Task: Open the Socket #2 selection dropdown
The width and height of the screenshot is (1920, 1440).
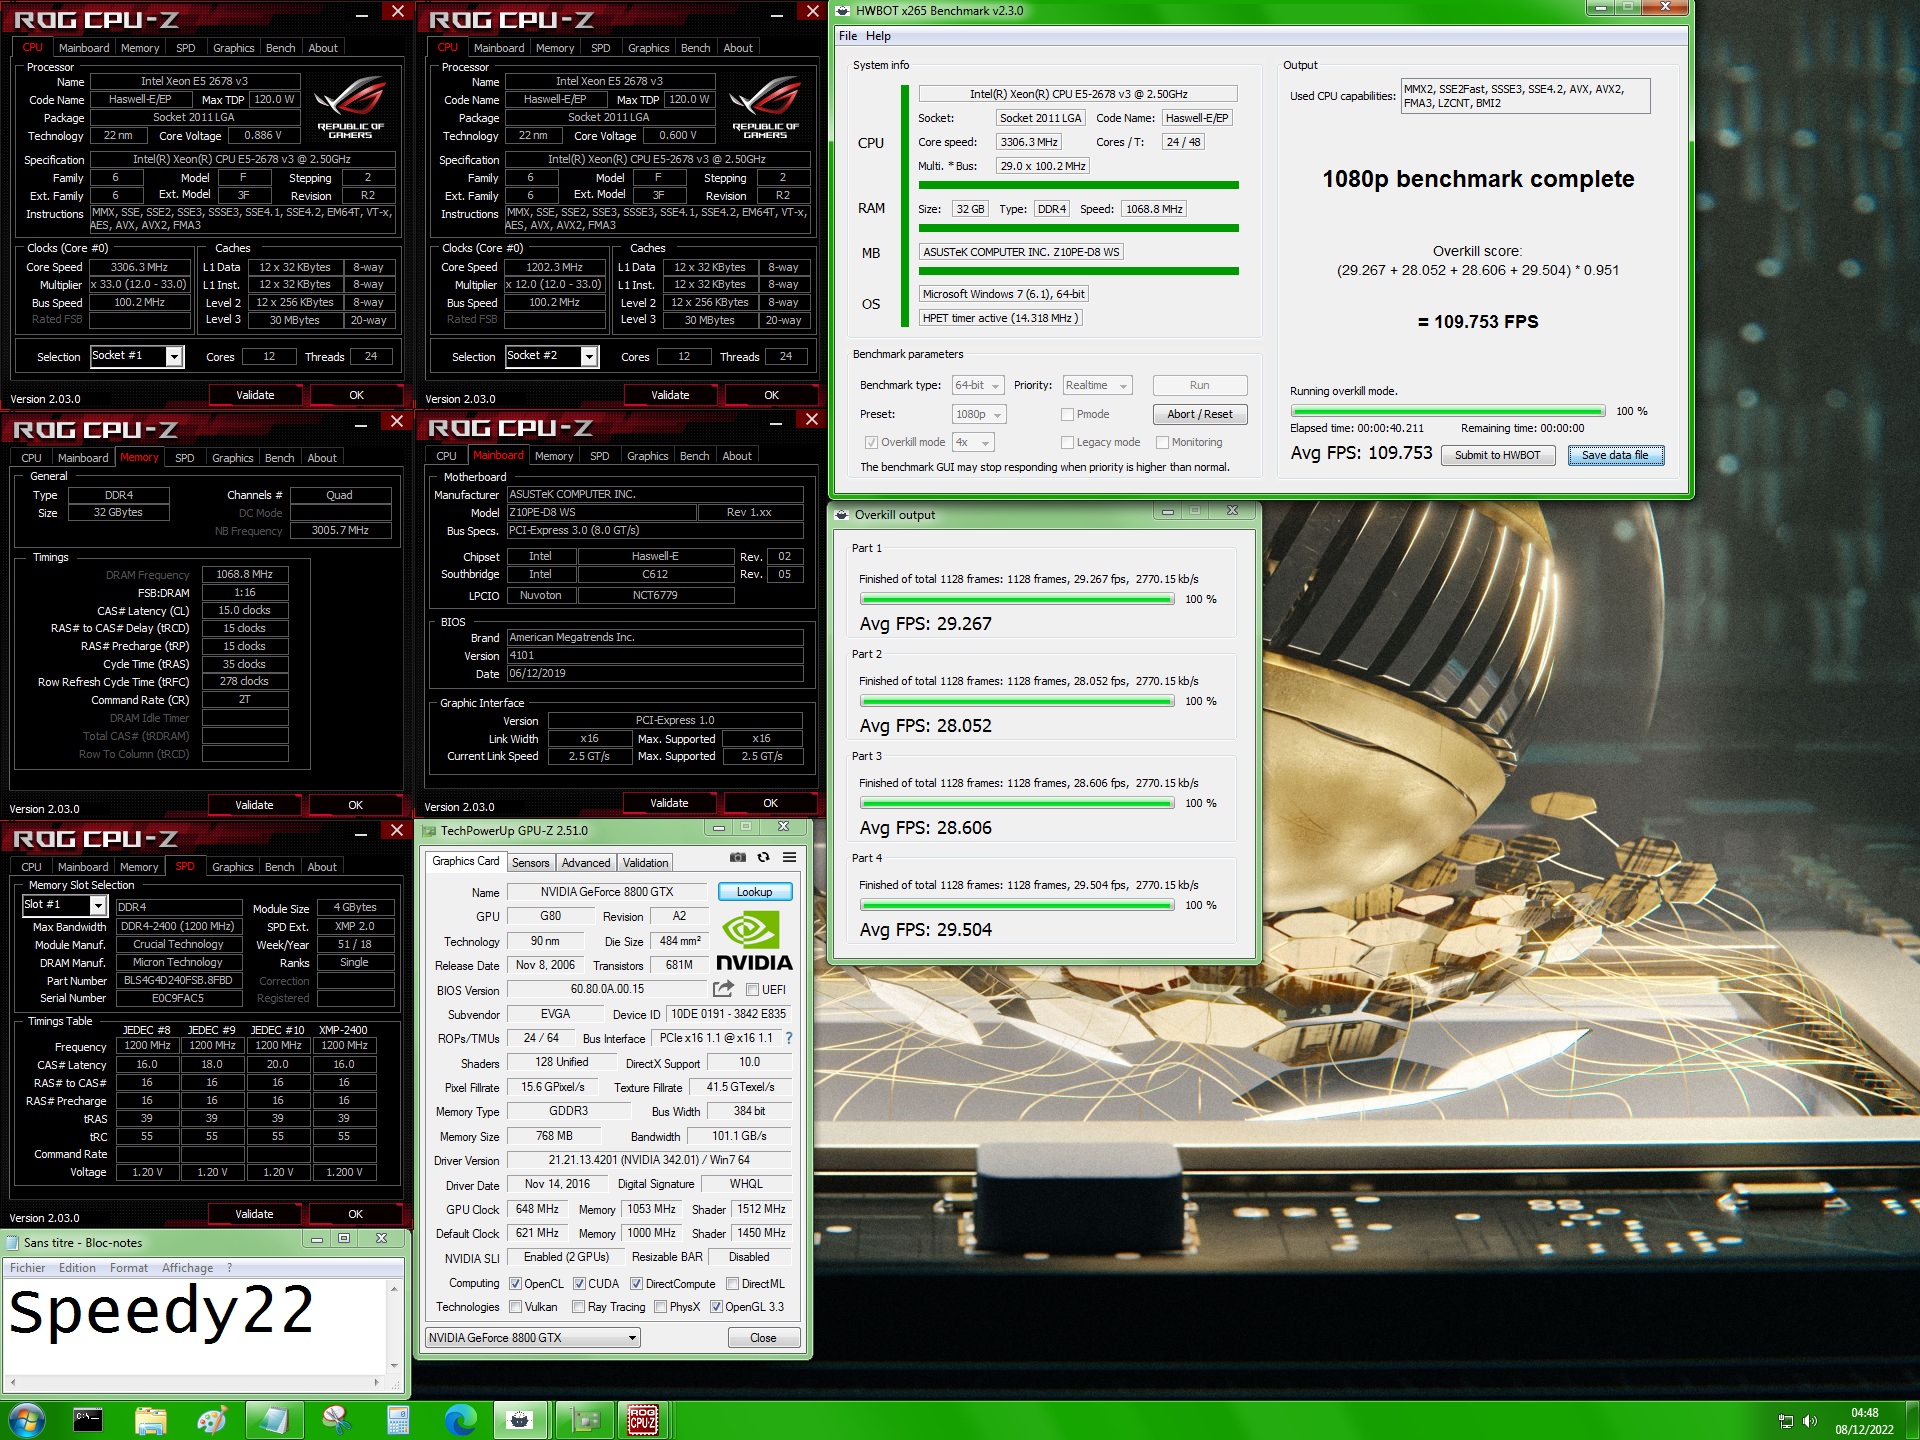Action: click(x=552, y=356)
